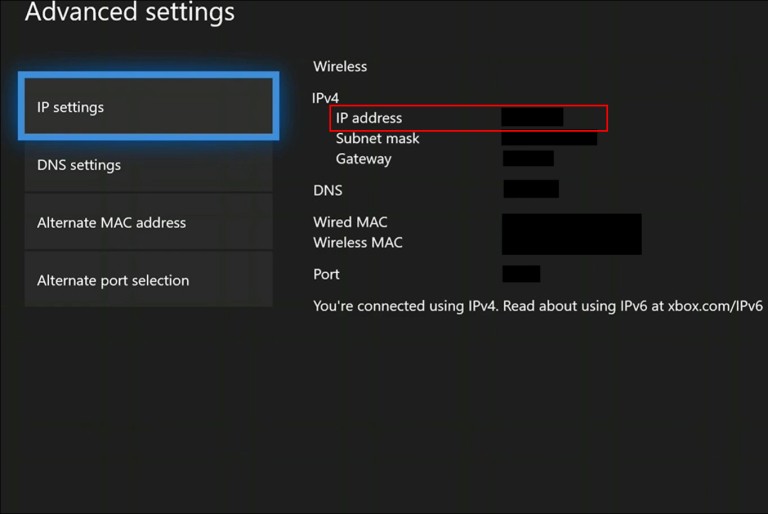The height and width of the screenshot is (514, 768).
Task: Click the Gateway label
Action: click(x=363, y=159)
